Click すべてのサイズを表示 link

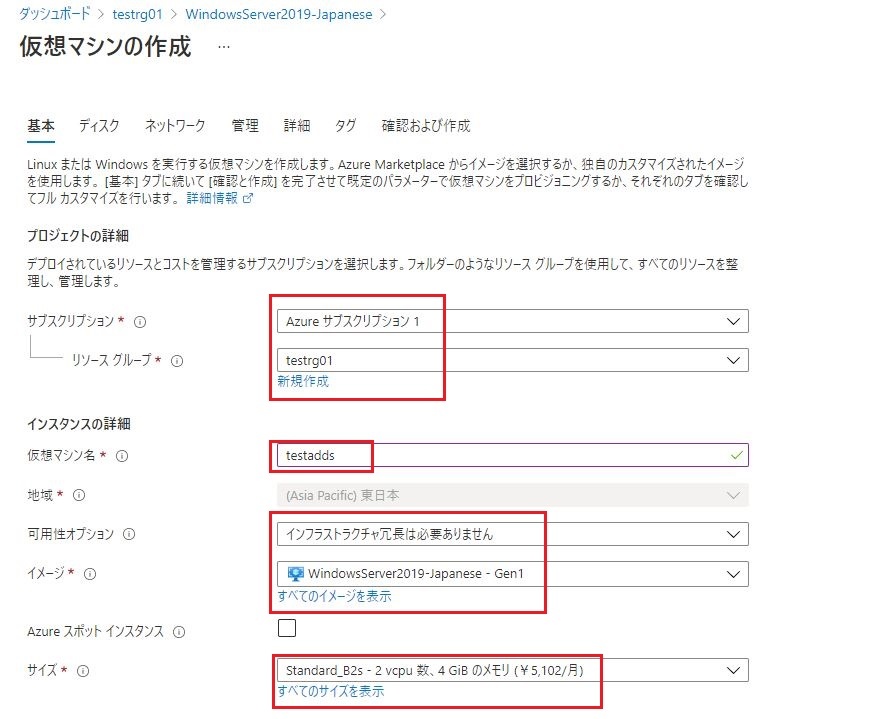coord(331,691)
